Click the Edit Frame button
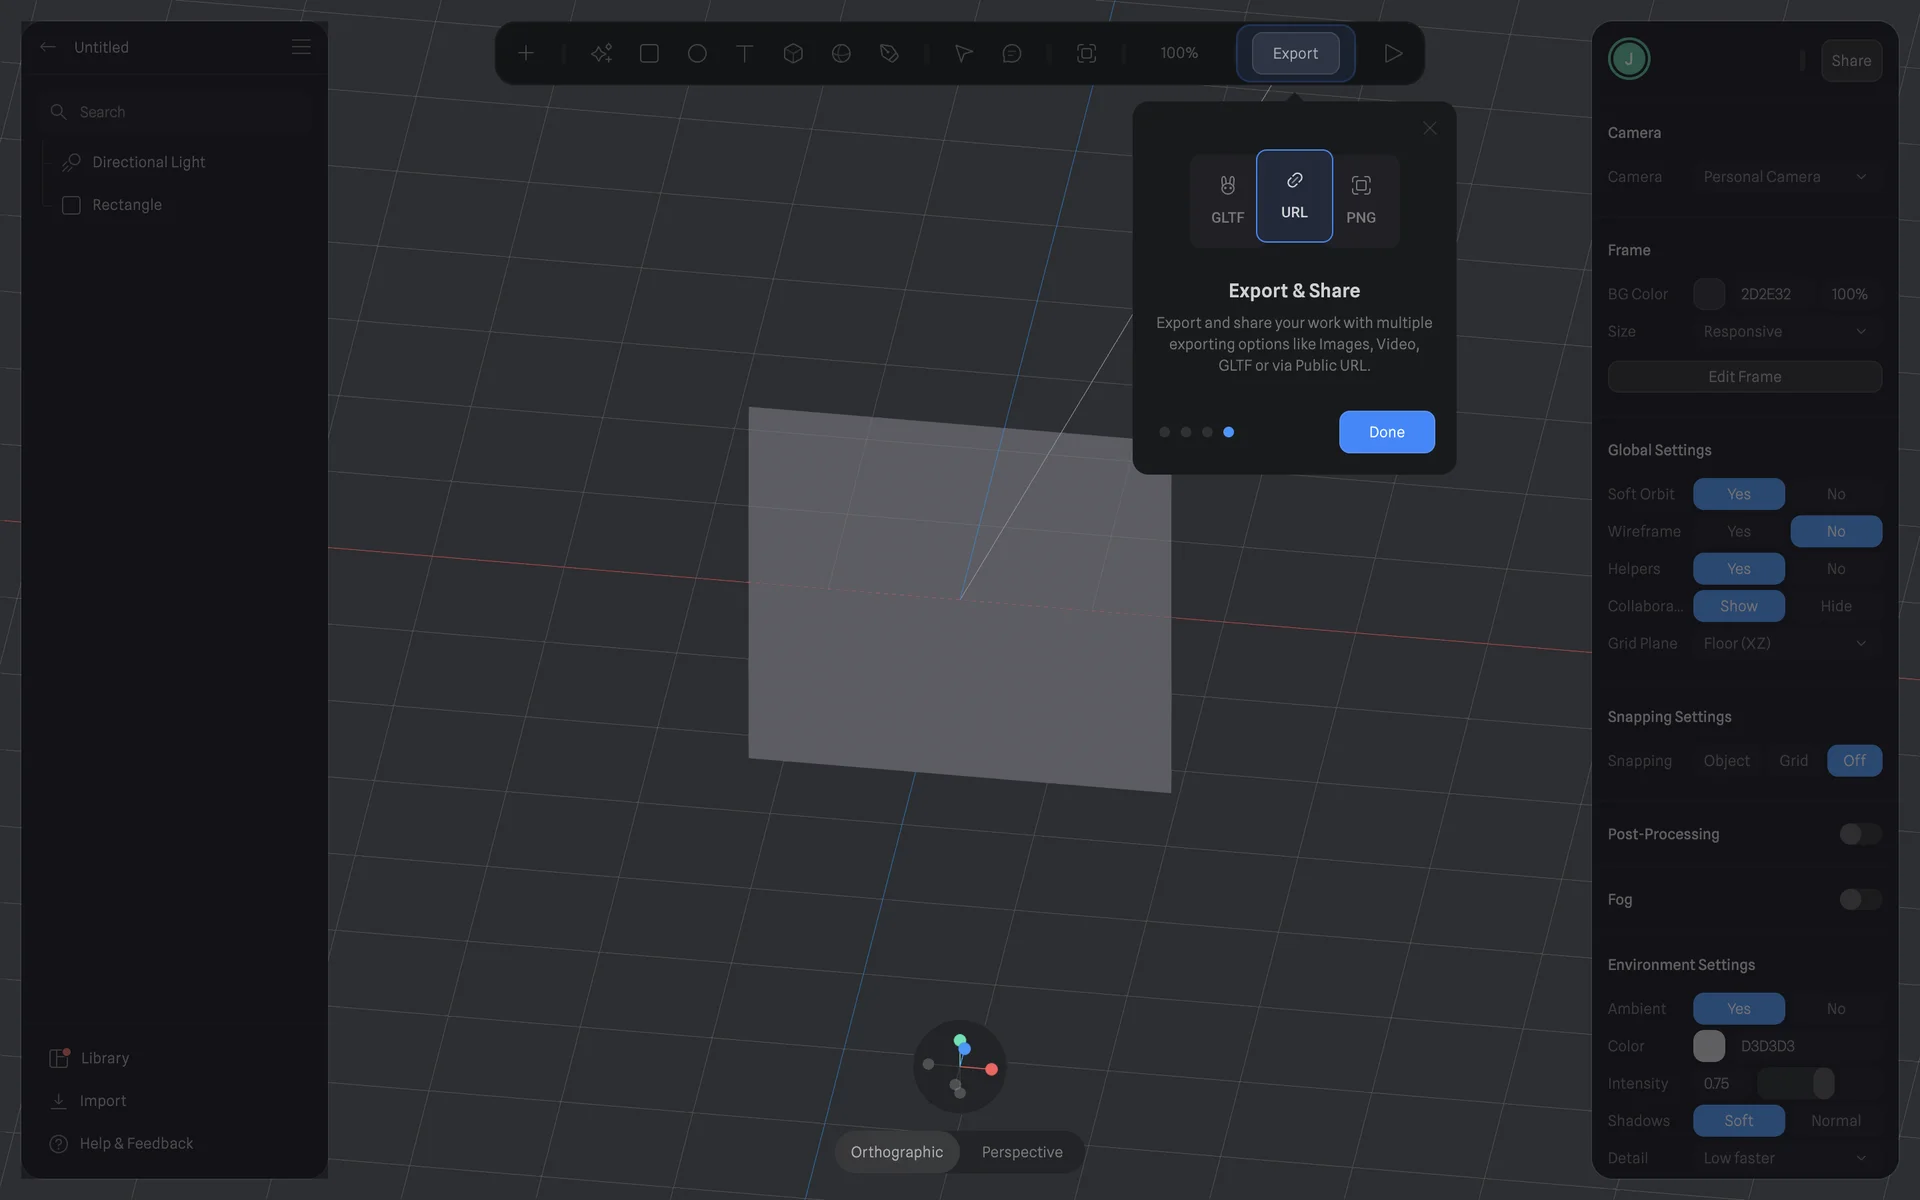The image size is (1920, 1200). pos(1744,377)
